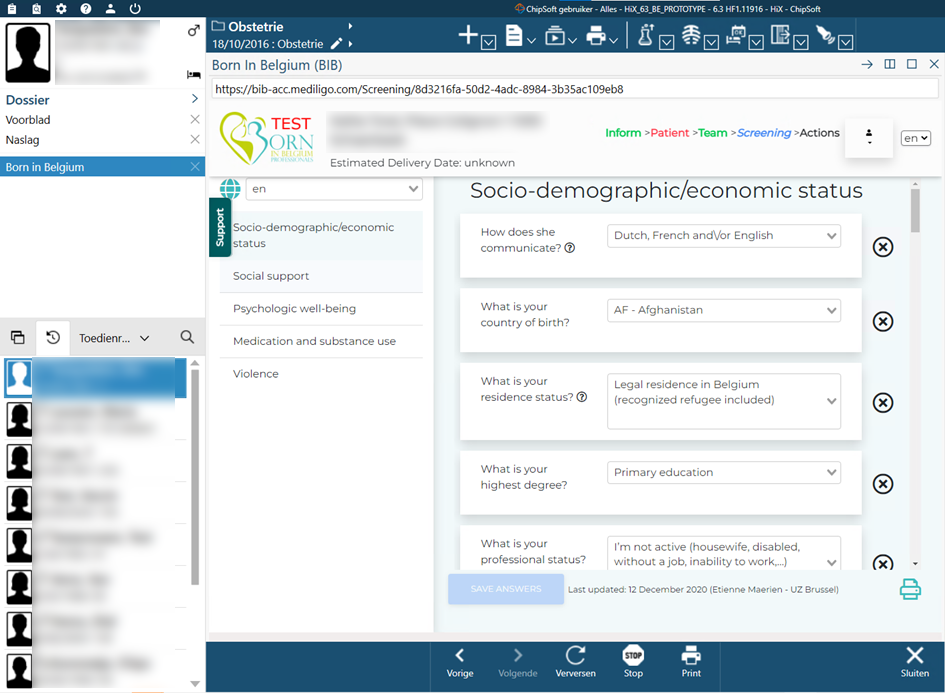The width and height of the screenshot is (945, 693).
Task: Open dropdown arrow next to document icon
Action: click(x=531, y=41)
